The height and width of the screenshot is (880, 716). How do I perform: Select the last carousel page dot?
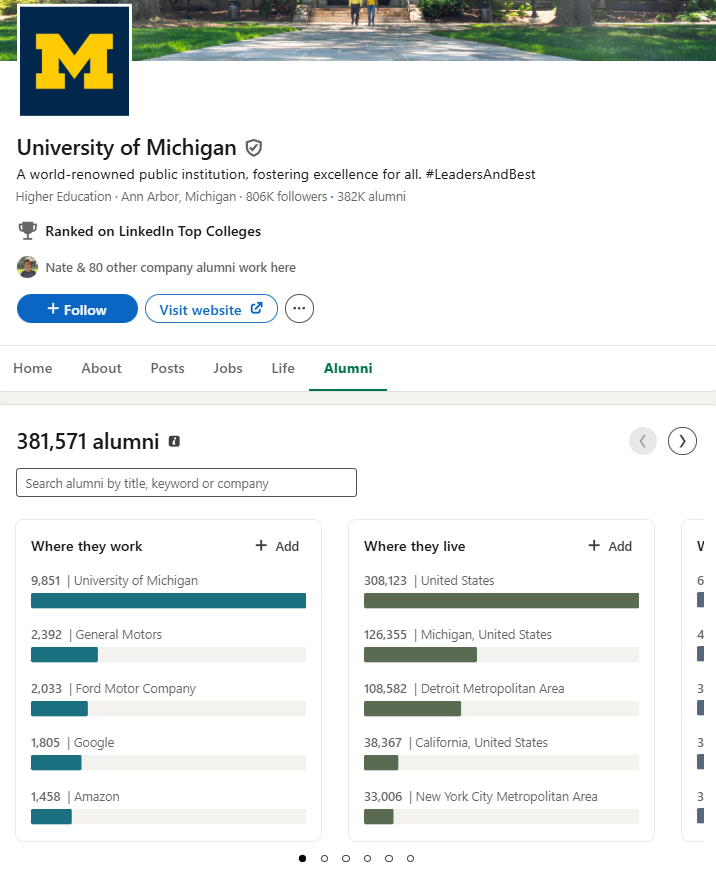pyautogui.click(x=410, y=858)
